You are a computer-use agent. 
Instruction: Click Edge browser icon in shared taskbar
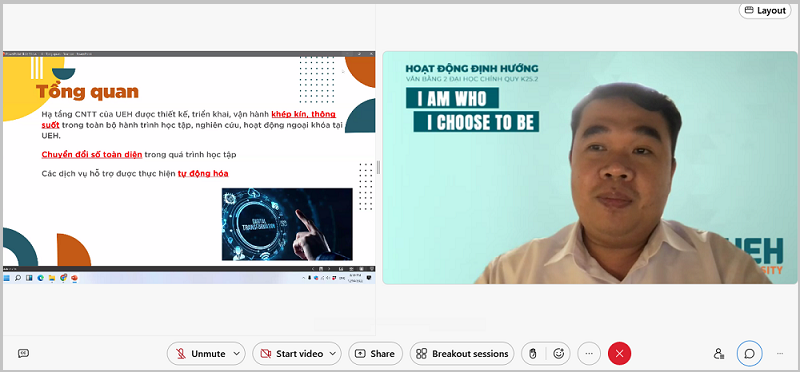[40, 278]
